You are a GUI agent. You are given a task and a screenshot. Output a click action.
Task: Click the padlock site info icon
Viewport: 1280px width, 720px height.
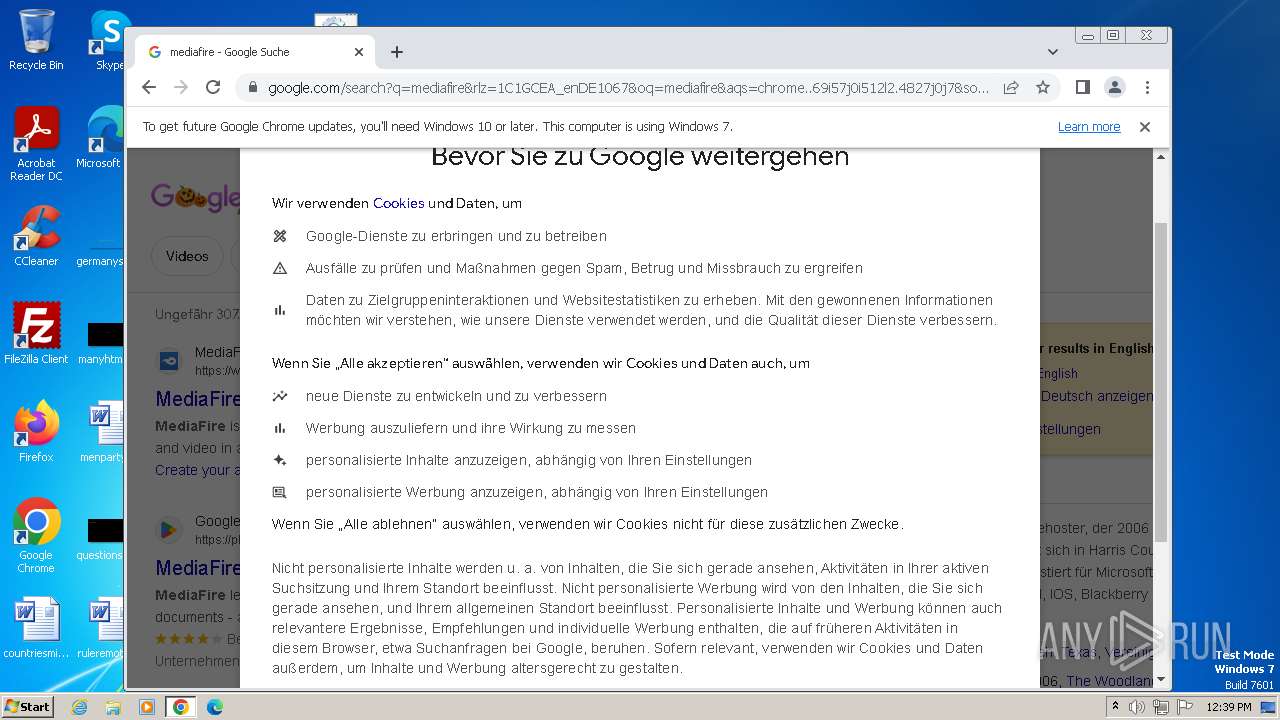[x=252, y=88]
